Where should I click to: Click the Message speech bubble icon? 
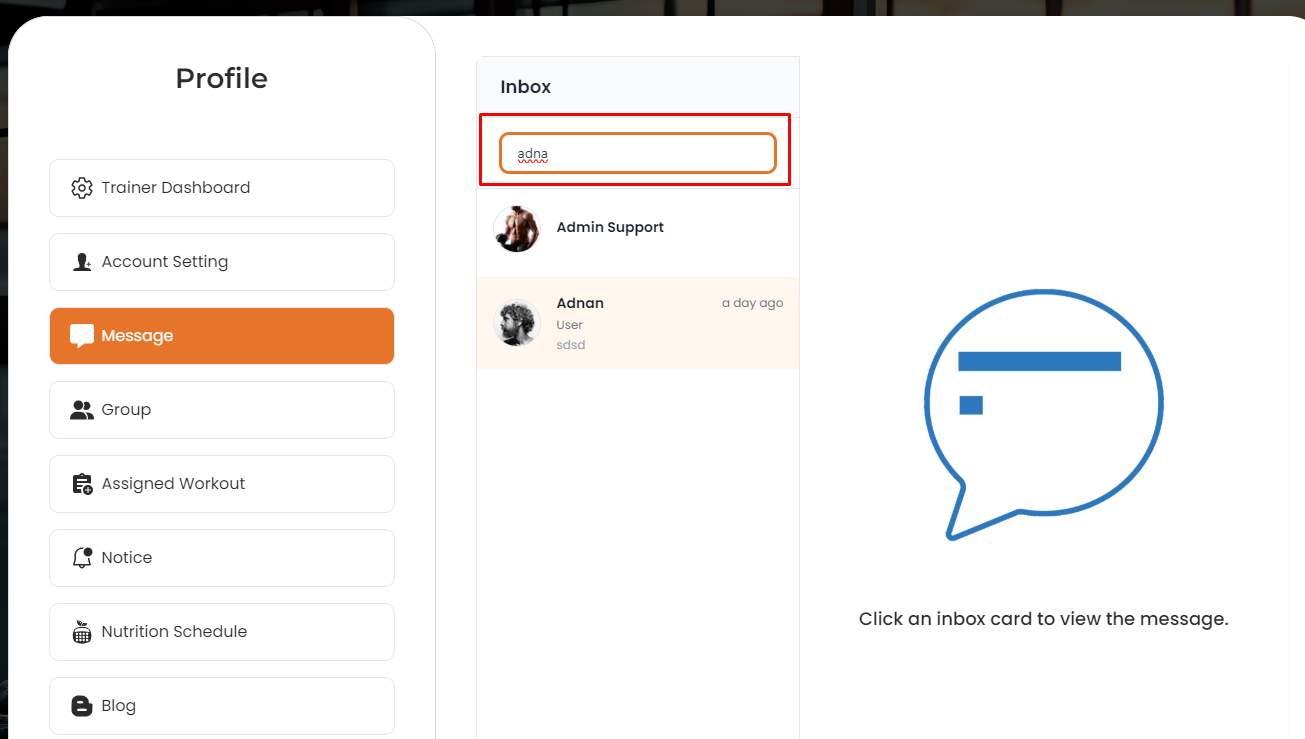(82, 336)
